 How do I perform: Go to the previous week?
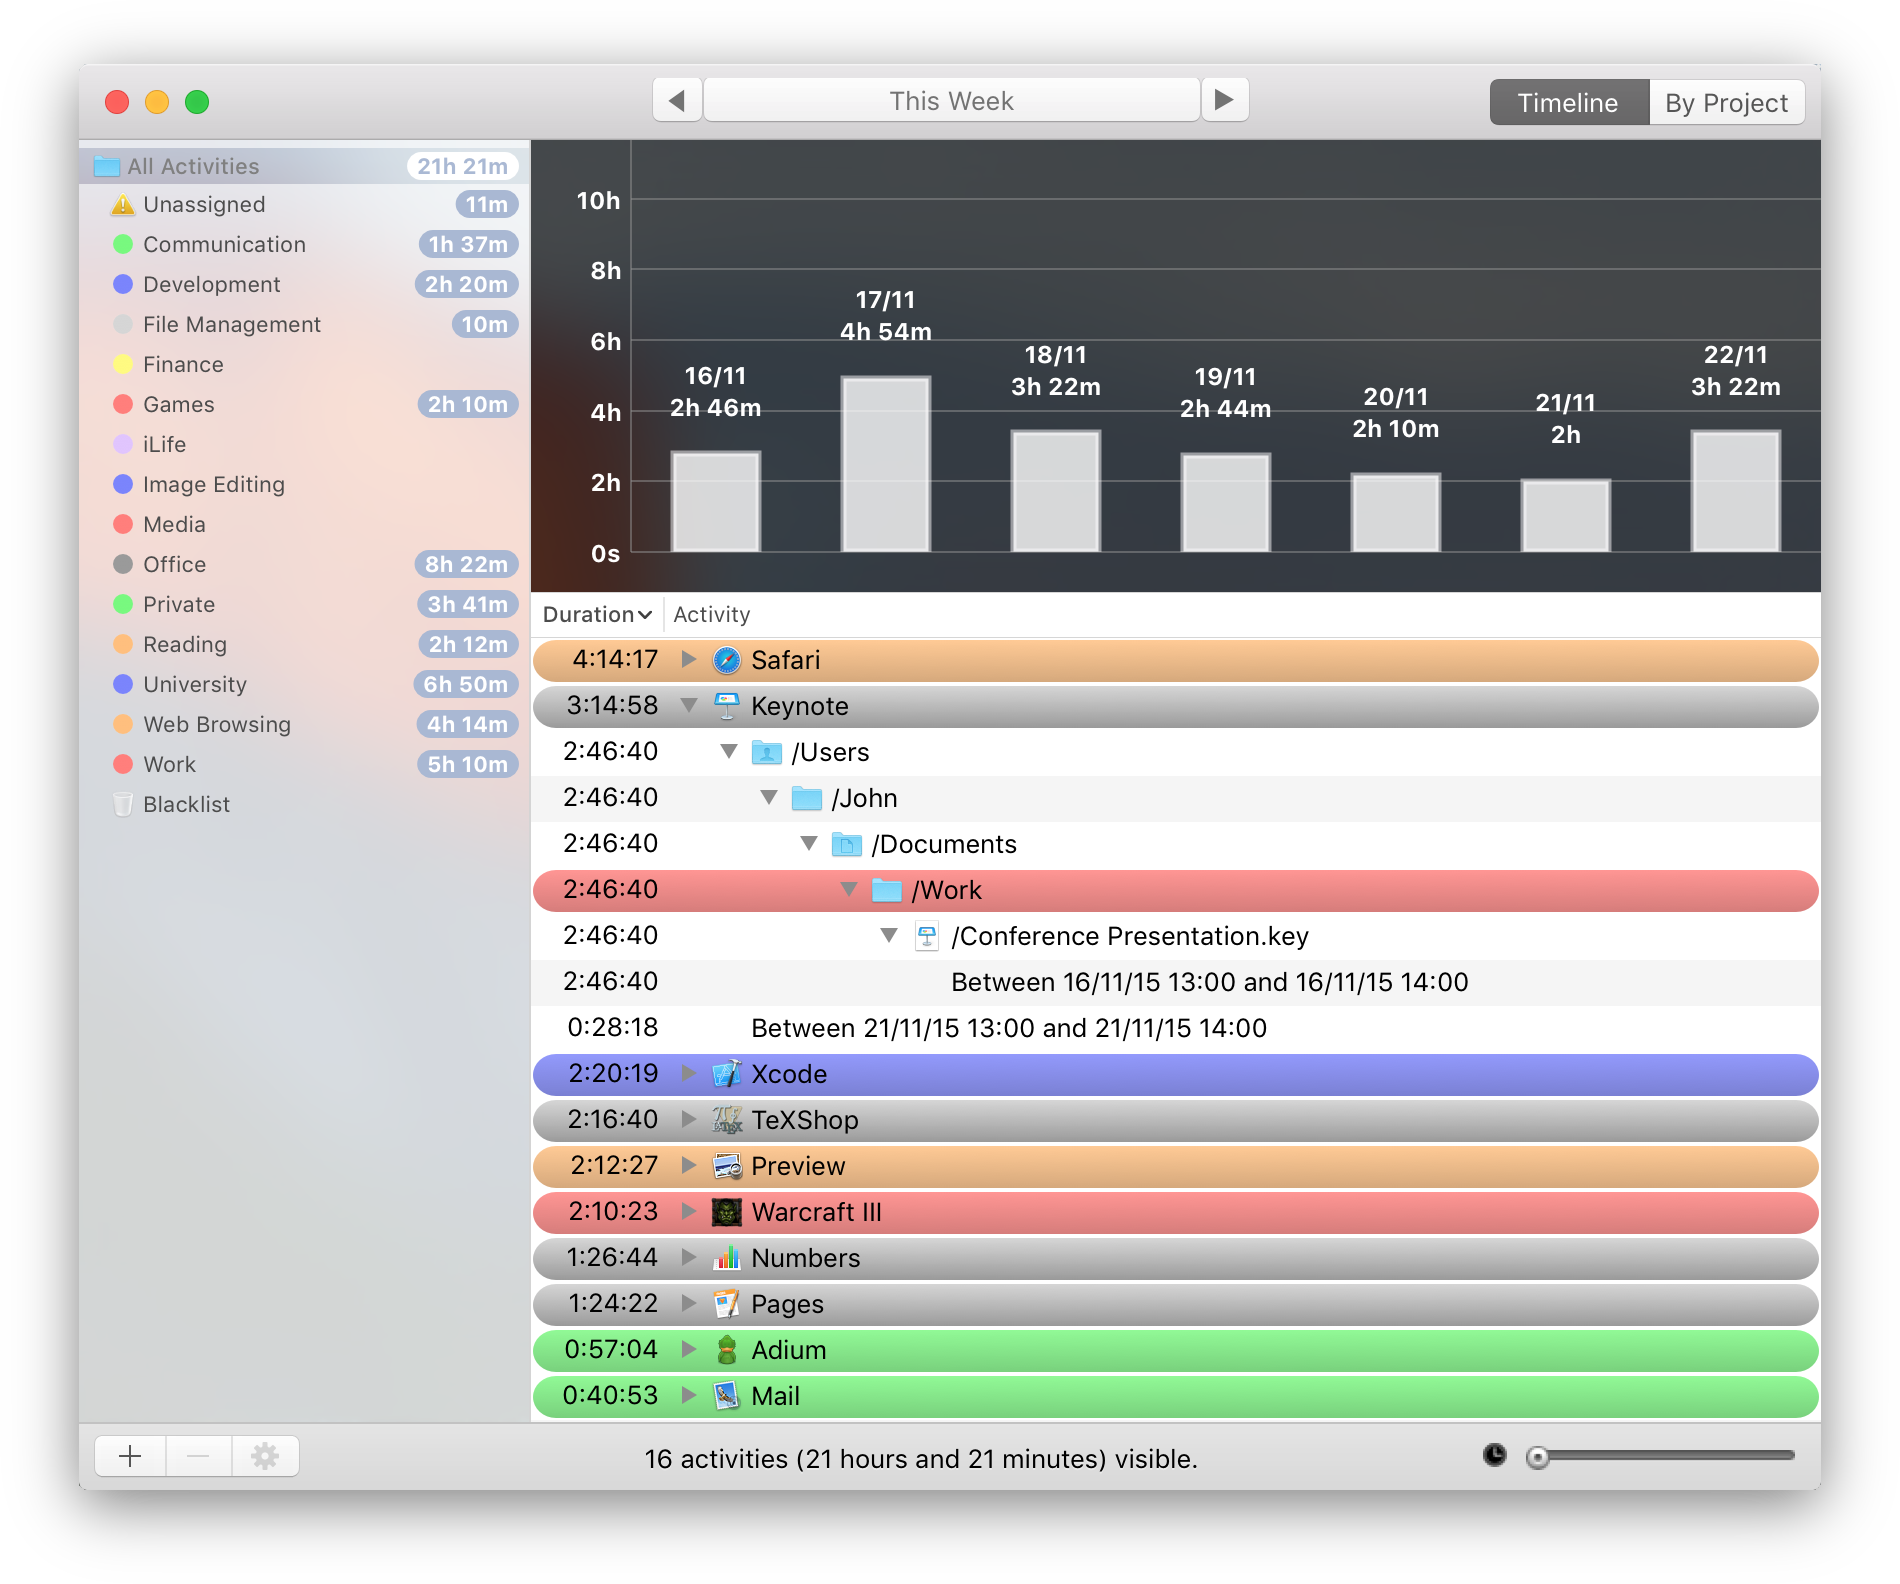(x=677, y=101)
